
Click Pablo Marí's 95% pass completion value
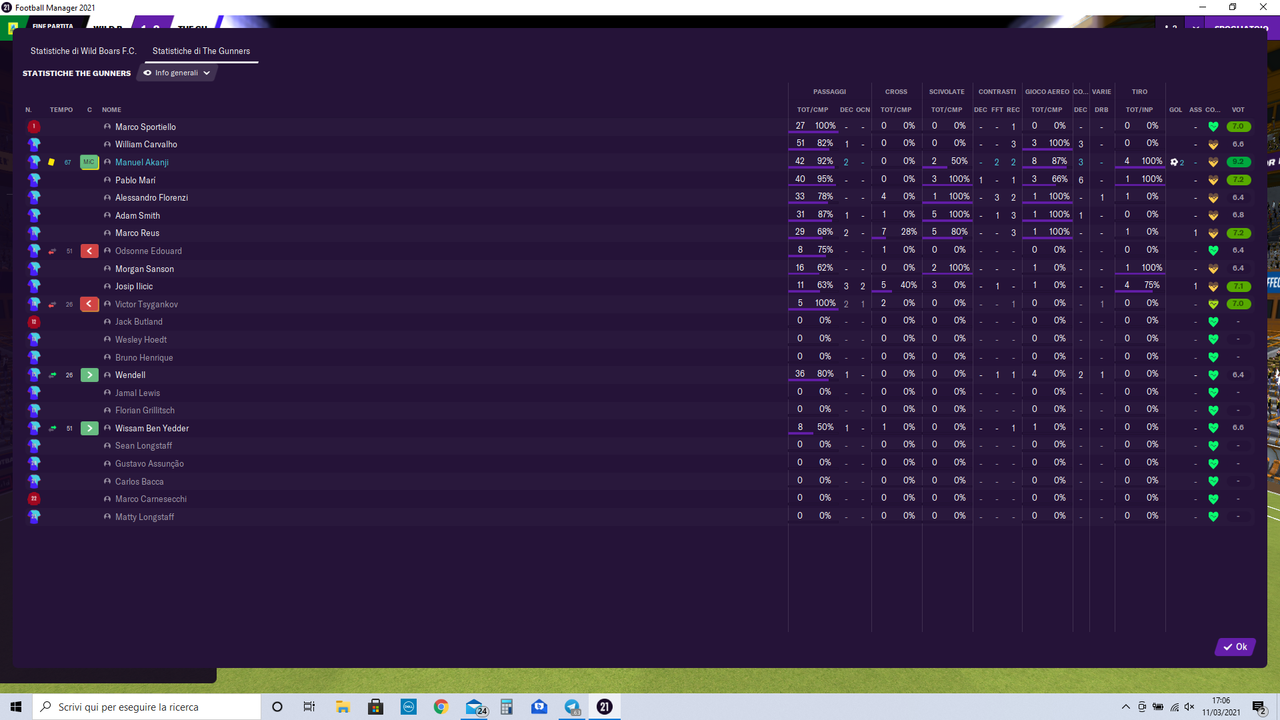[824, 180]
